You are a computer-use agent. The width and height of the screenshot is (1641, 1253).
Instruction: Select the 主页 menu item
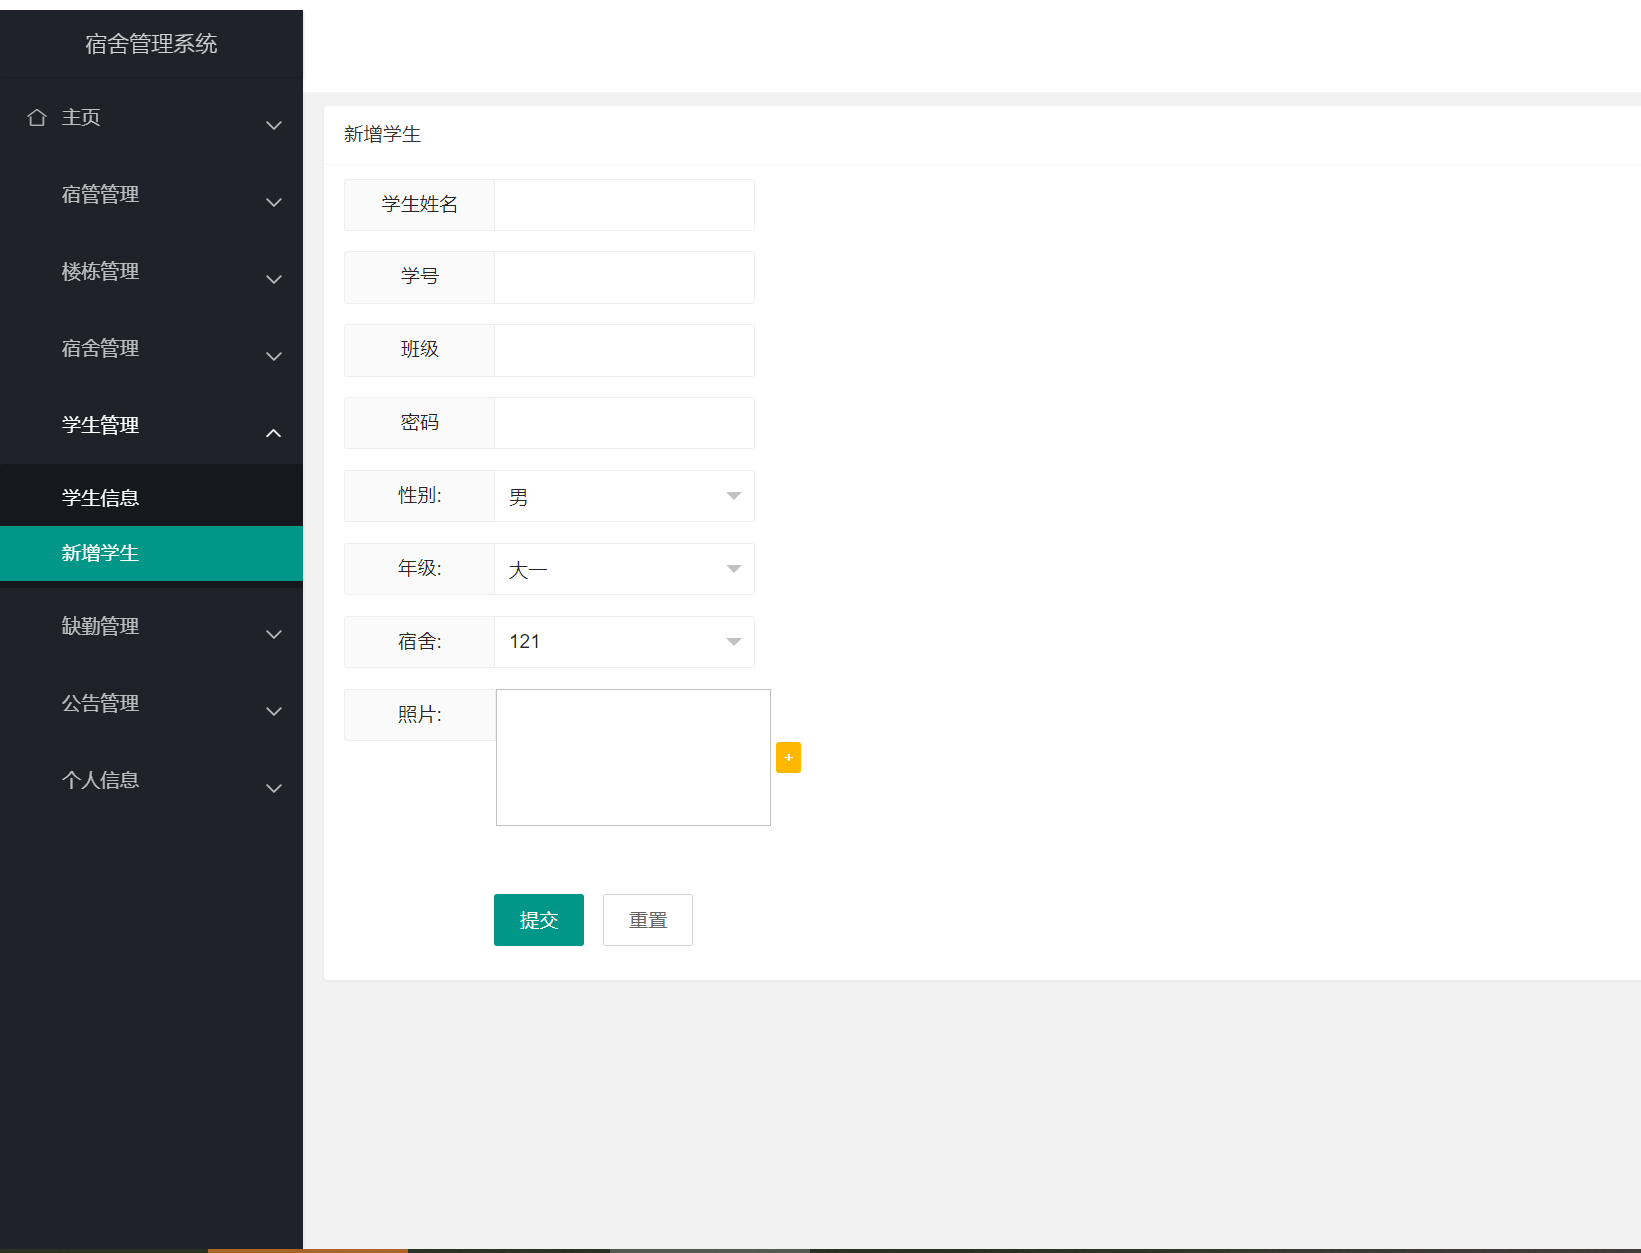point(151,118)
